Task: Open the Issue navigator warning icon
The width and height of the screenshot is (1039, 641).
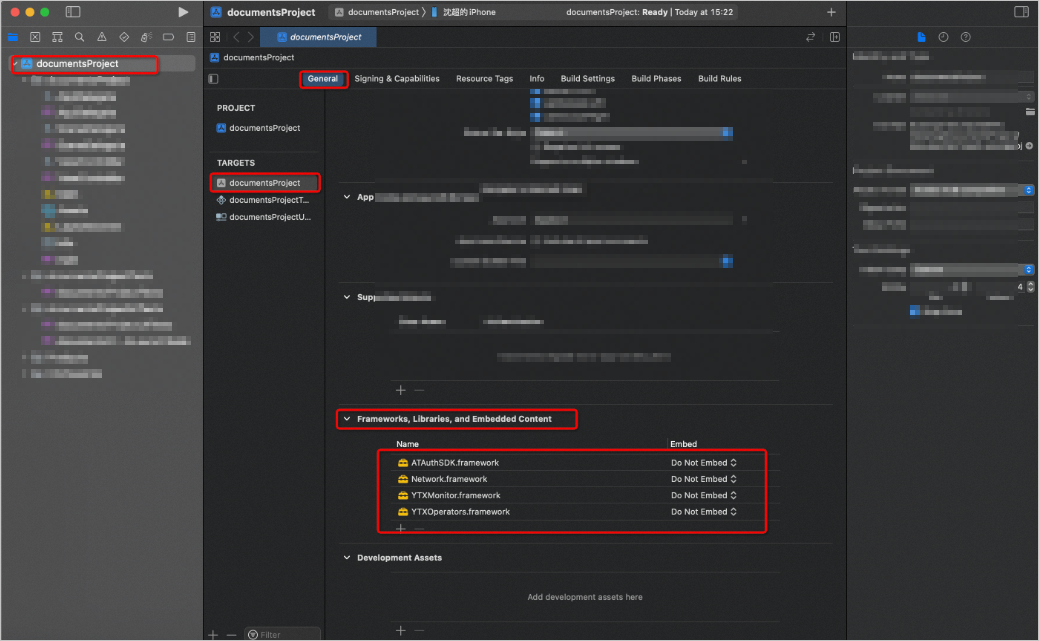Action: [101, 37]
